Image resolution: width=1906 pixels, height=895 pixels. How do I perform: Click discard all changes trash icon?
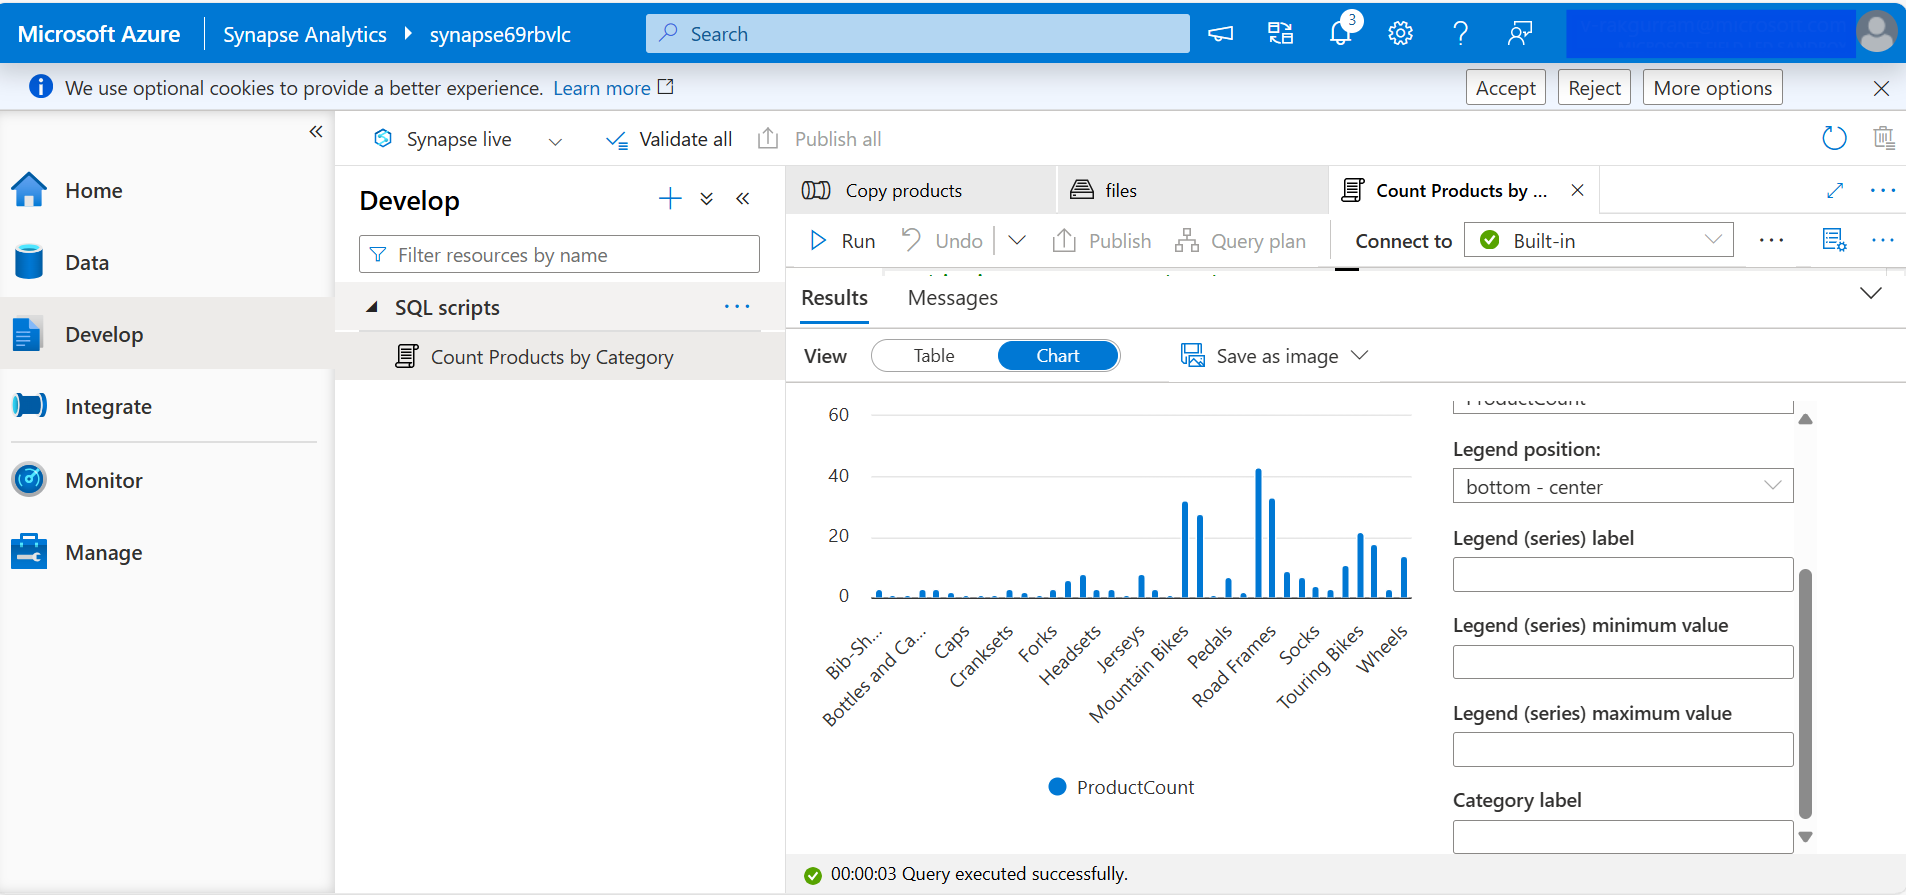click(x=1883, y=138)
